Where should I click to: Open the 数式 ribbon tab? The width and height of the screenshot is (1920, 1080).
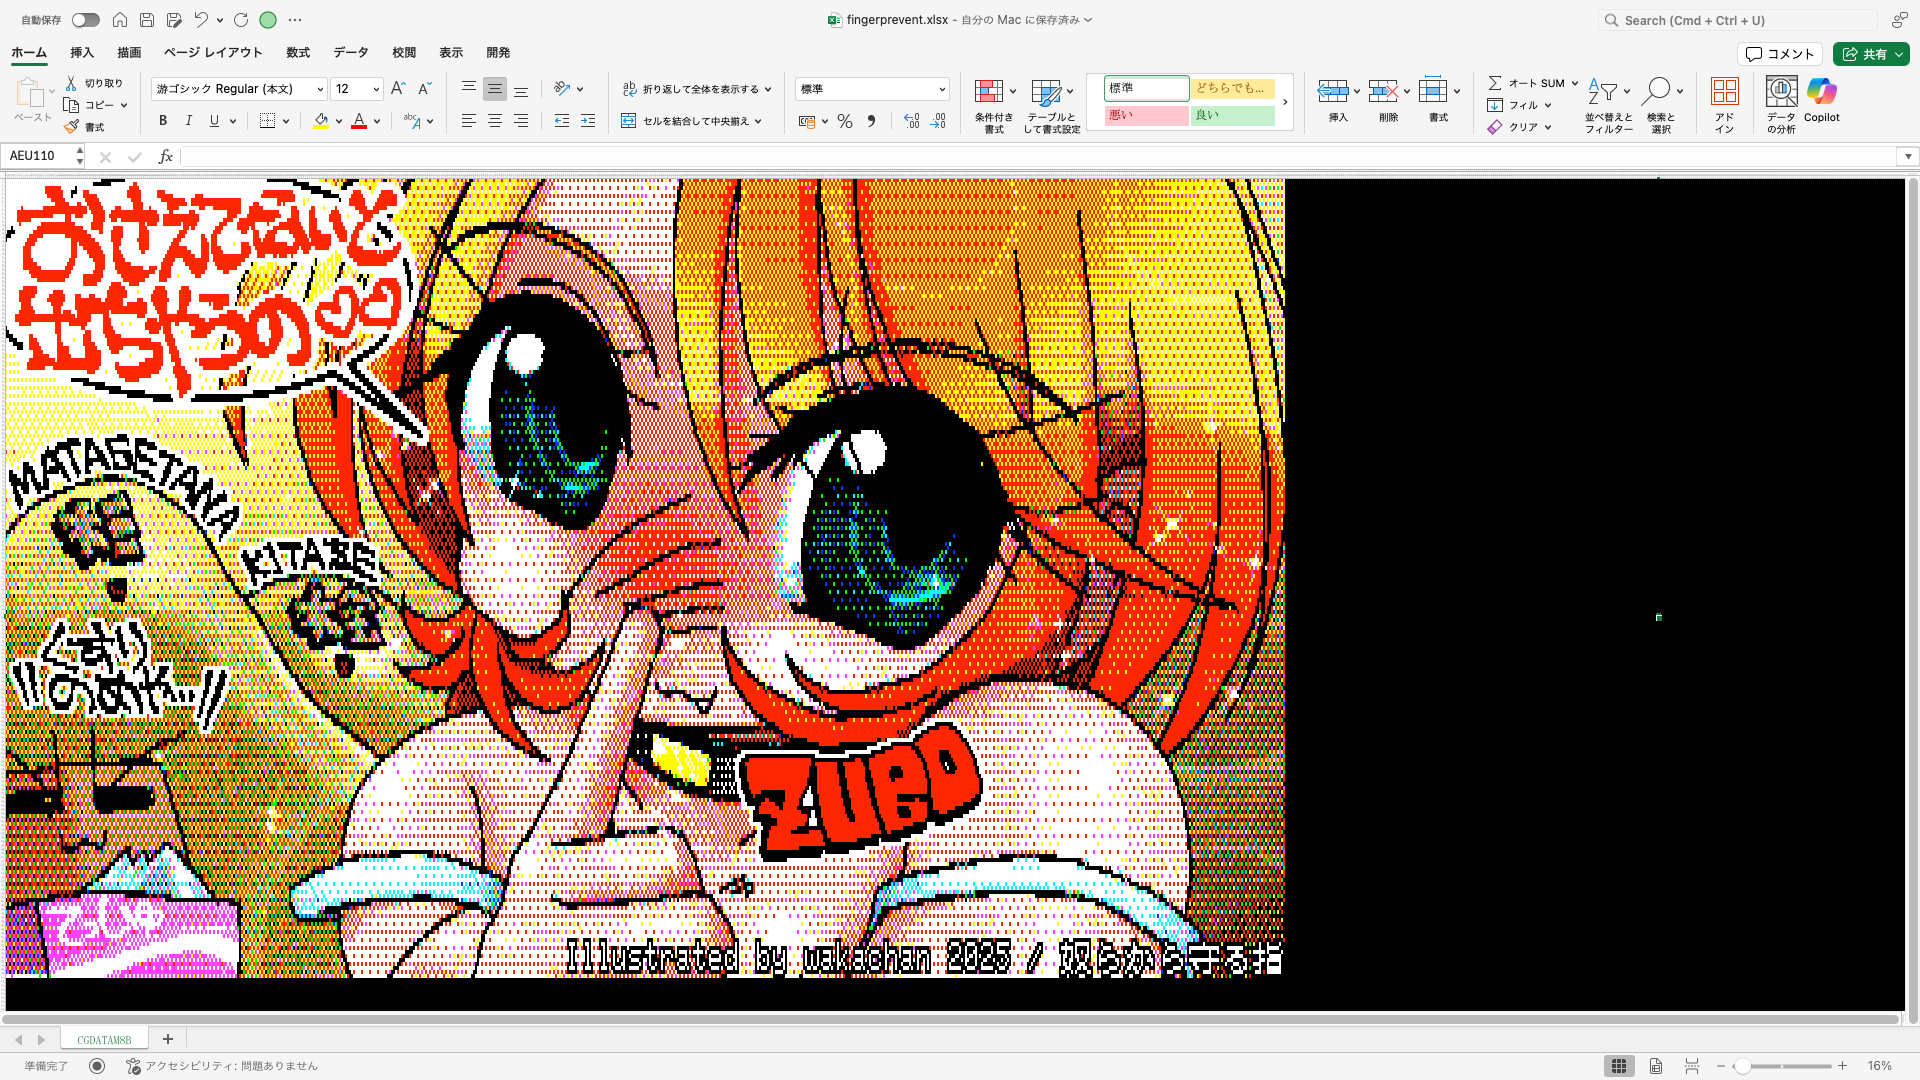298,53
